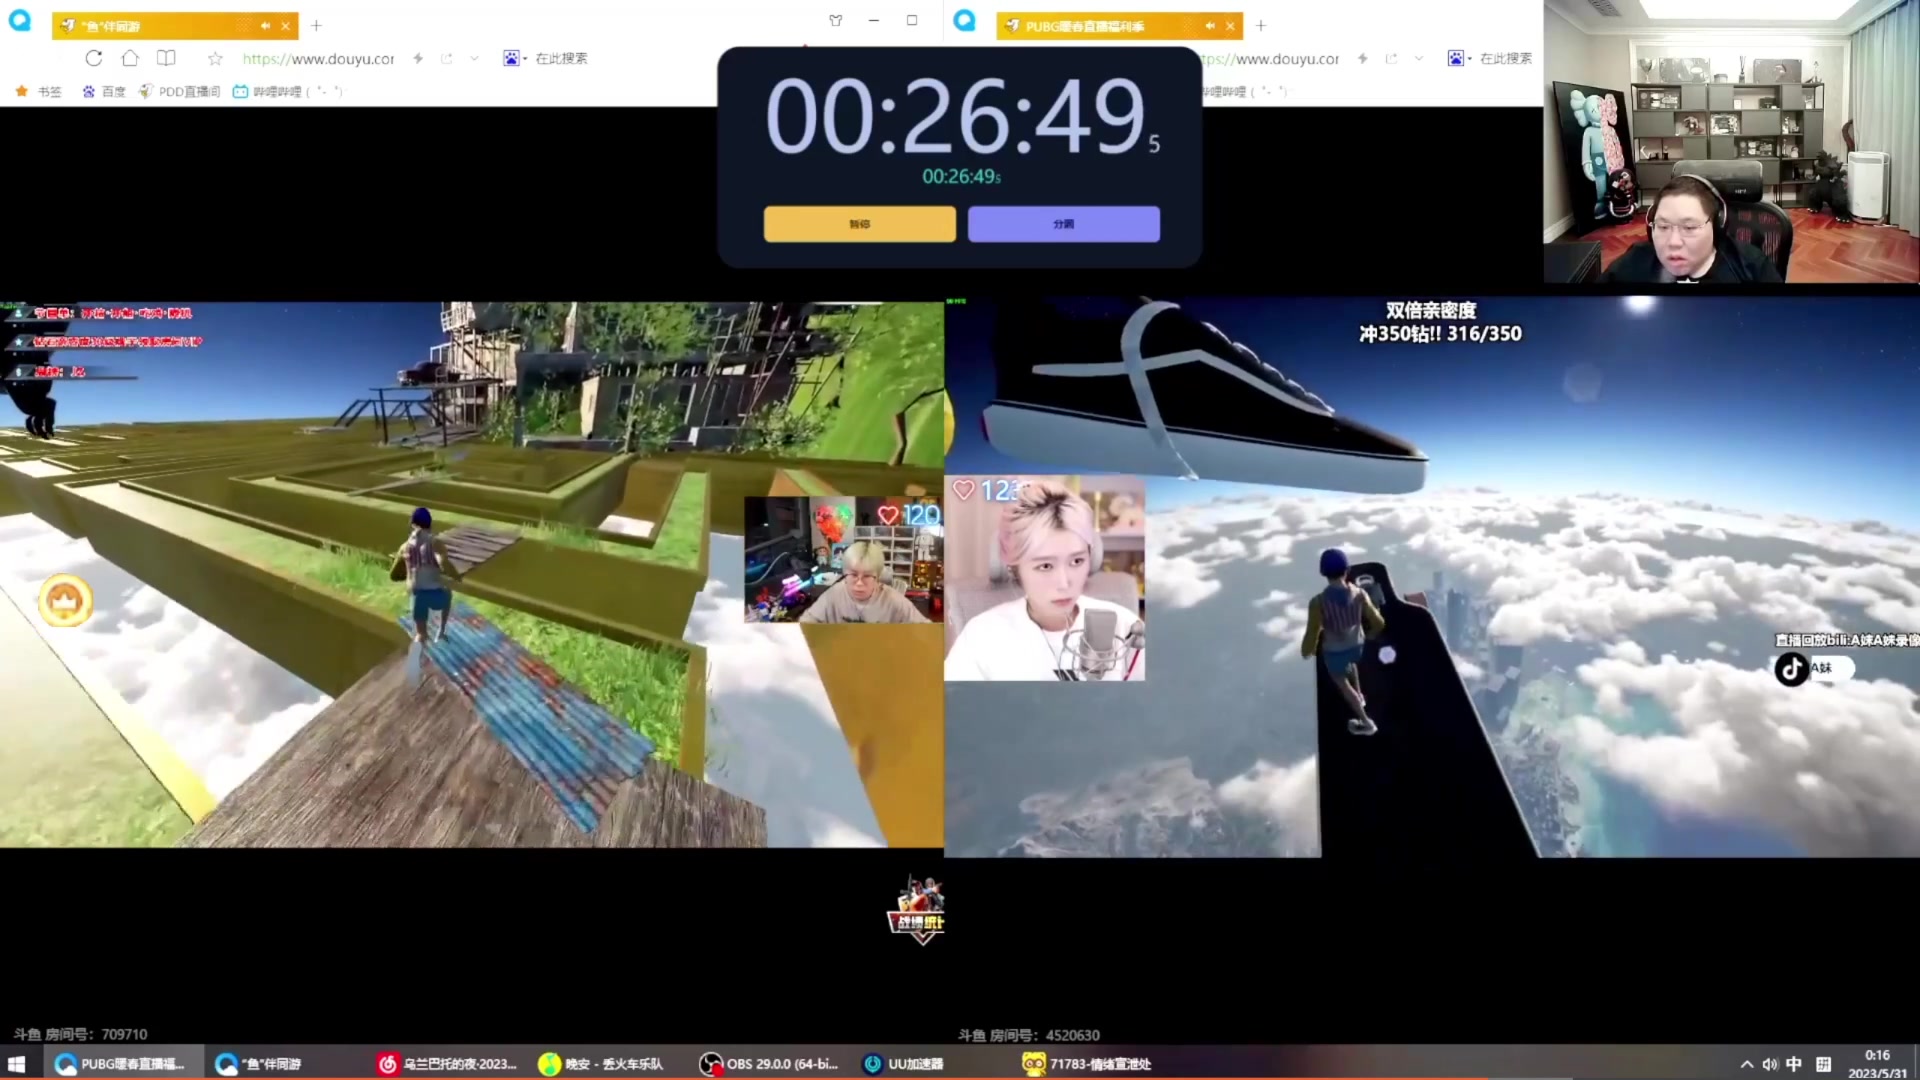Screen dimensions: 1920x1080
Task: Open reading mode book icon in left browser
Action: click(166, 58)
